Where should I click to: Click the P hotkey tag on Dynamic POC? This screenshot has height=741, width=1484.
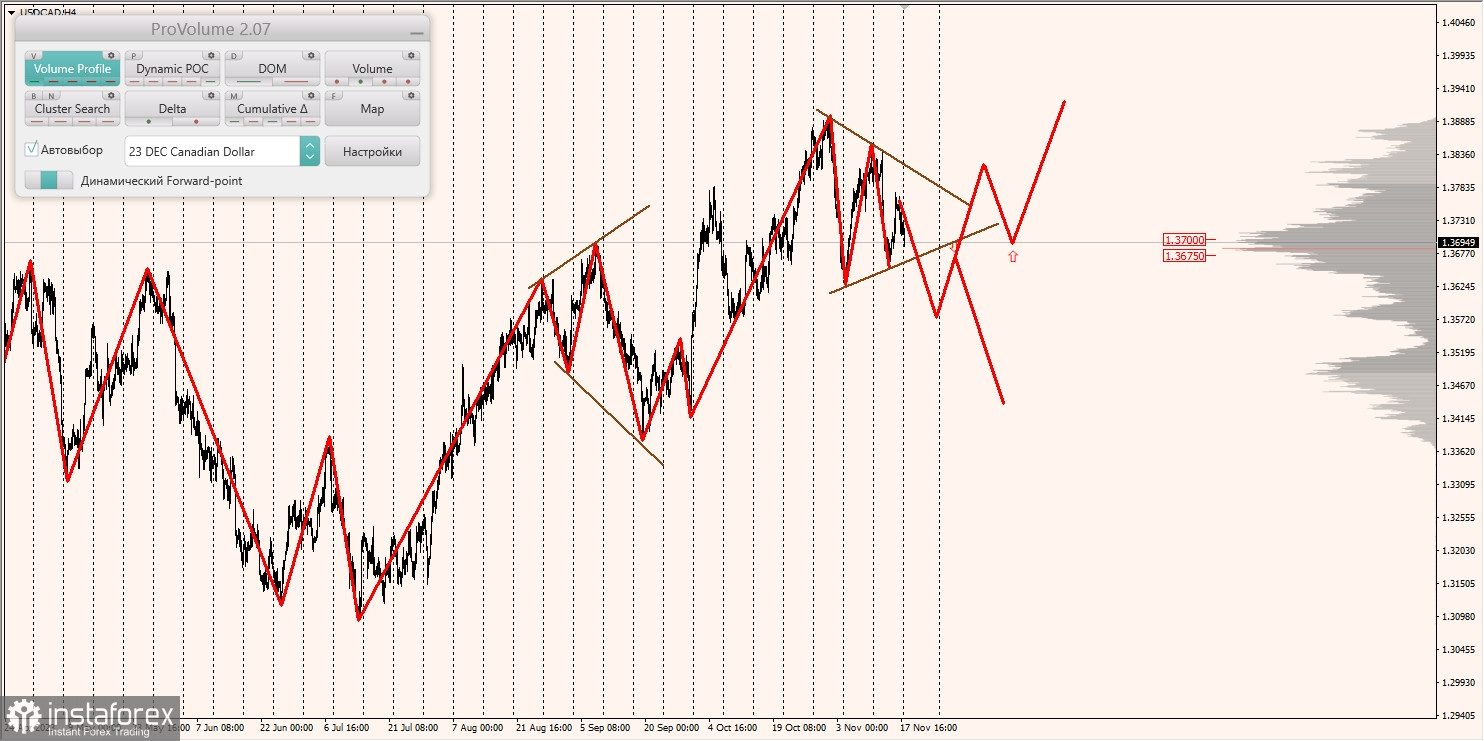point(134,56)
